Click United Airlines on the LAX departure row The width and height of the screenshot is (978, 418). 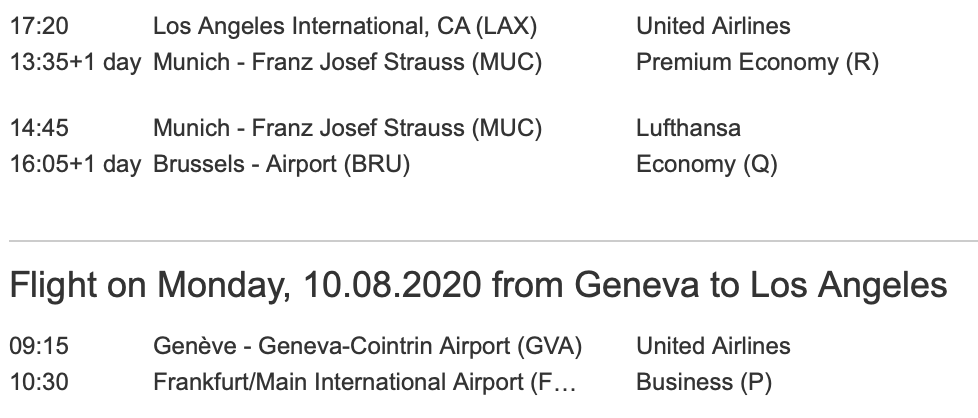[x=713, y=26]
